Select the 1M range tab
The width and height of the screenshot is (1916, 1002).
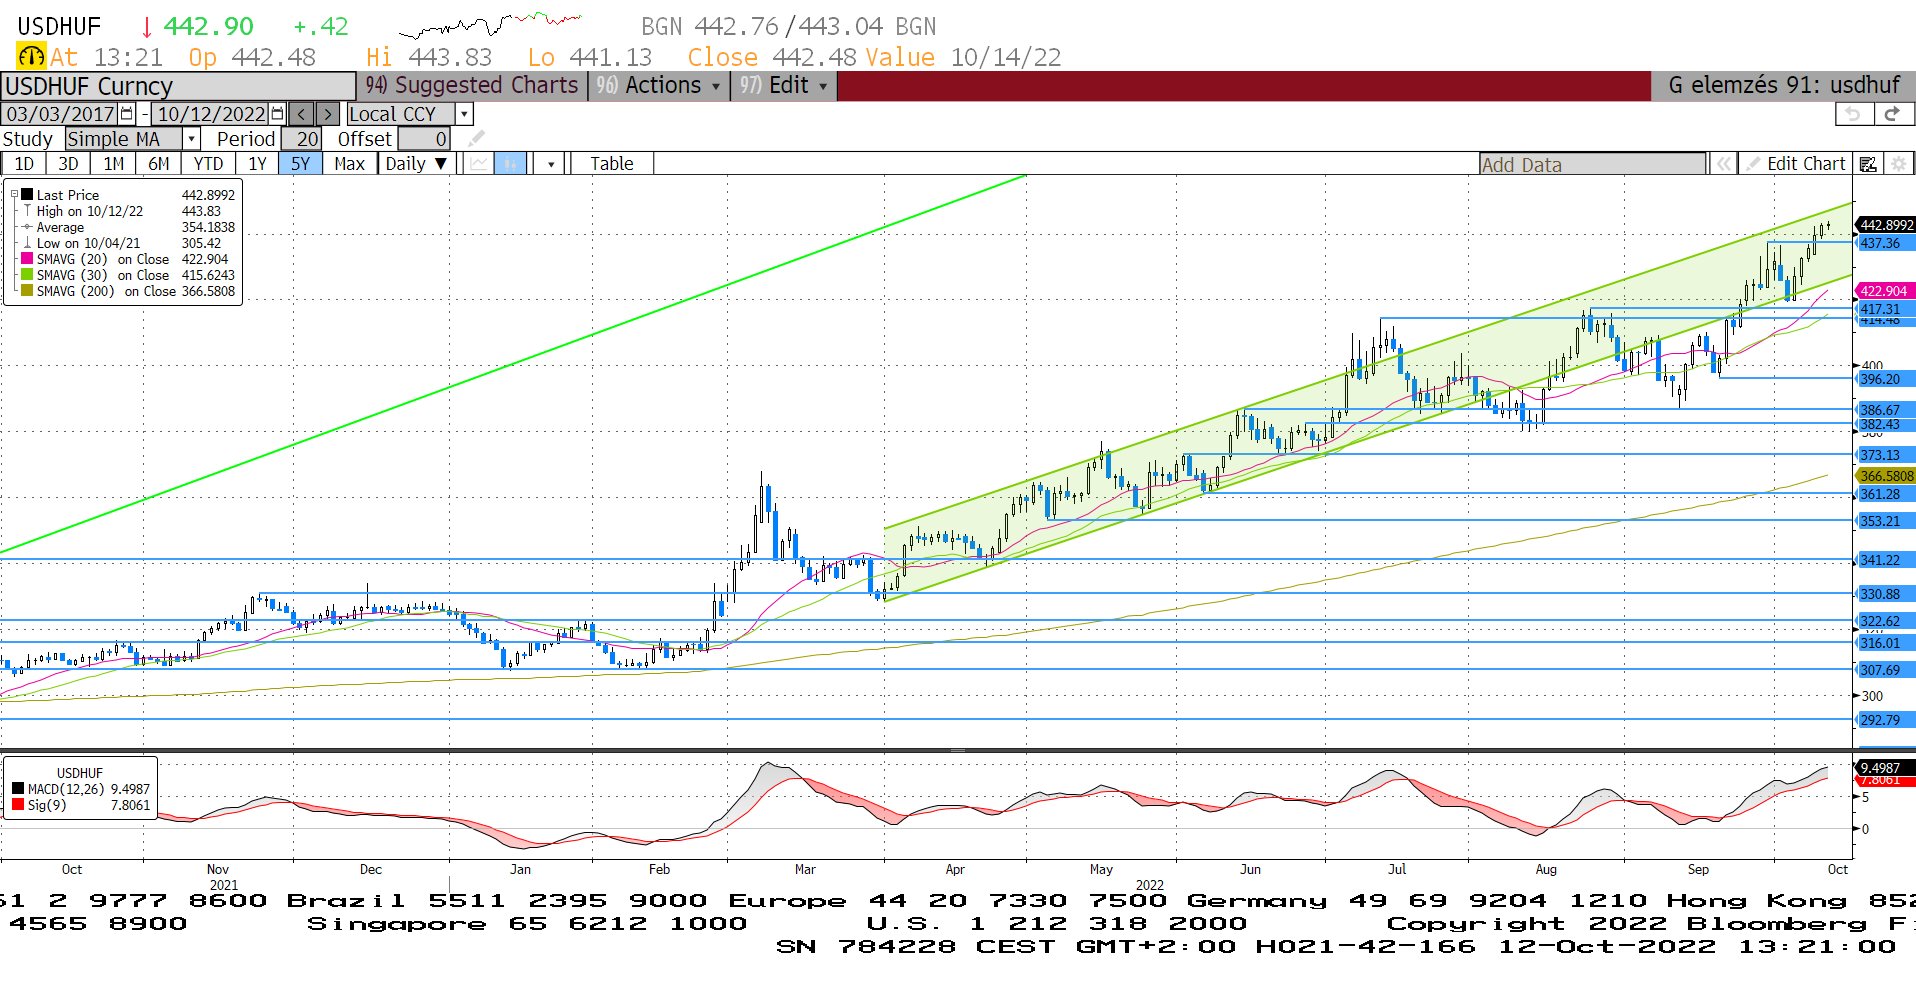114,164
